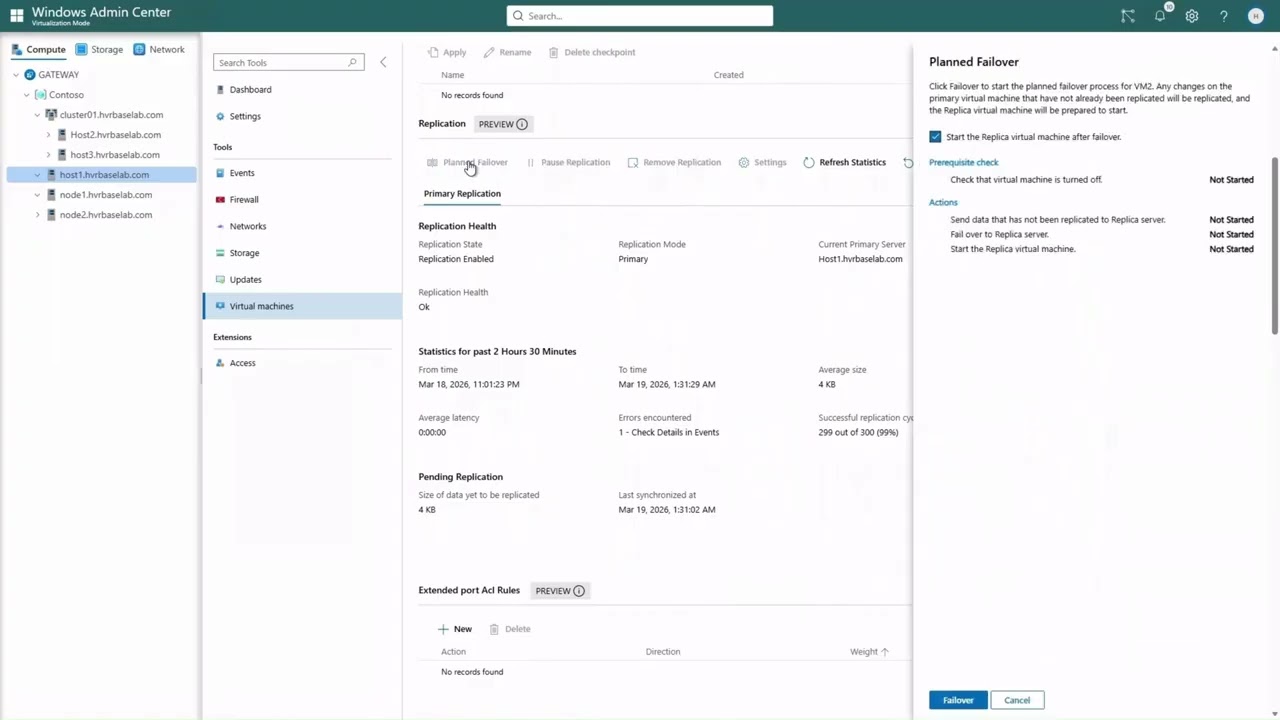Viewport: 1280px width, 720px height.
Task: Open the notifications bell icon
Action: point(1160,16)
